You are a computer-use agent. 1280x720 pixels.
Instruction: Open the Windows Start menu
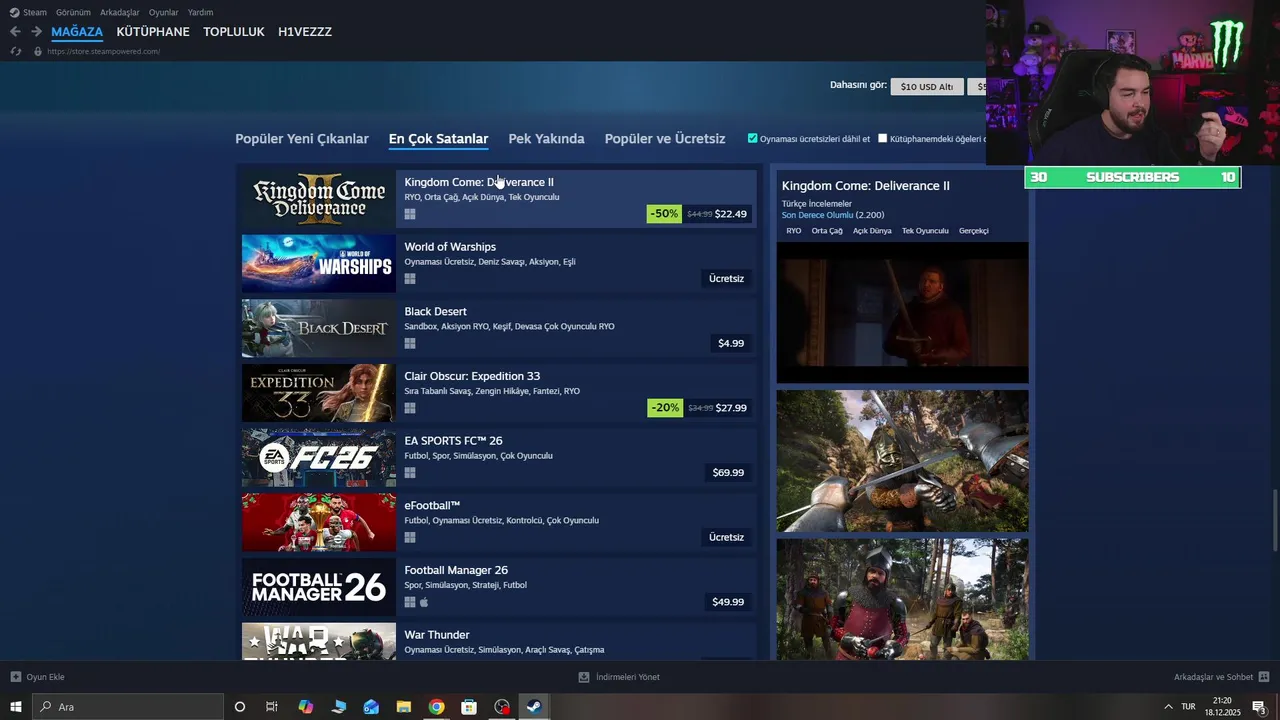15,707
